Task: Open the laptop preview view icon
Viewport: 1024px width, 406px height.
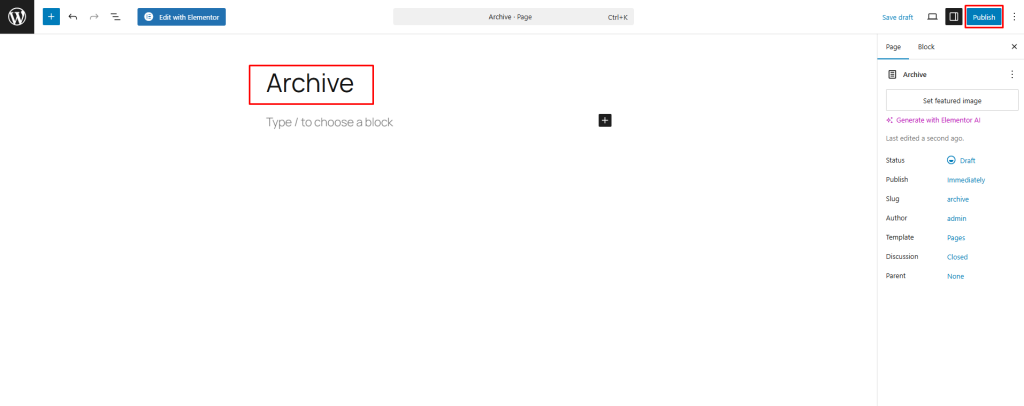Action: click(933, 17)
